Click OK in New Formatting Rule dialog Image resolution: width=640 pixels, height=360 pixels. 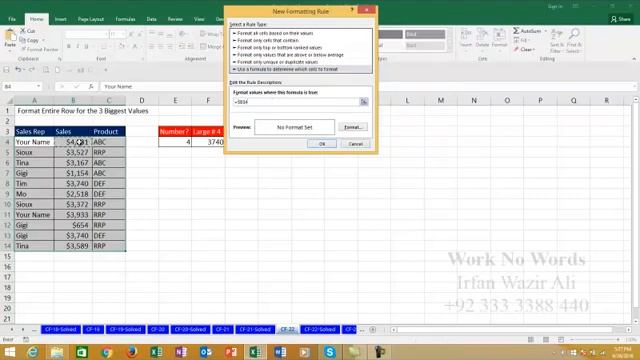point(322,144)
